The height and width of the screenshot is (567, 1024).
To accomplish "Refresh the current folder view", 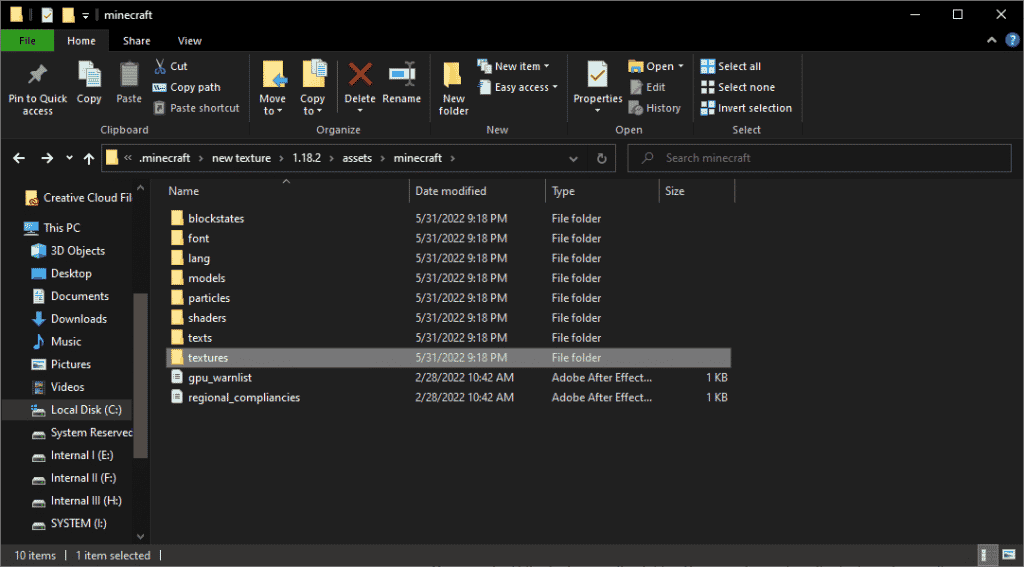I will pyautogui.click(x=601, y=158).
